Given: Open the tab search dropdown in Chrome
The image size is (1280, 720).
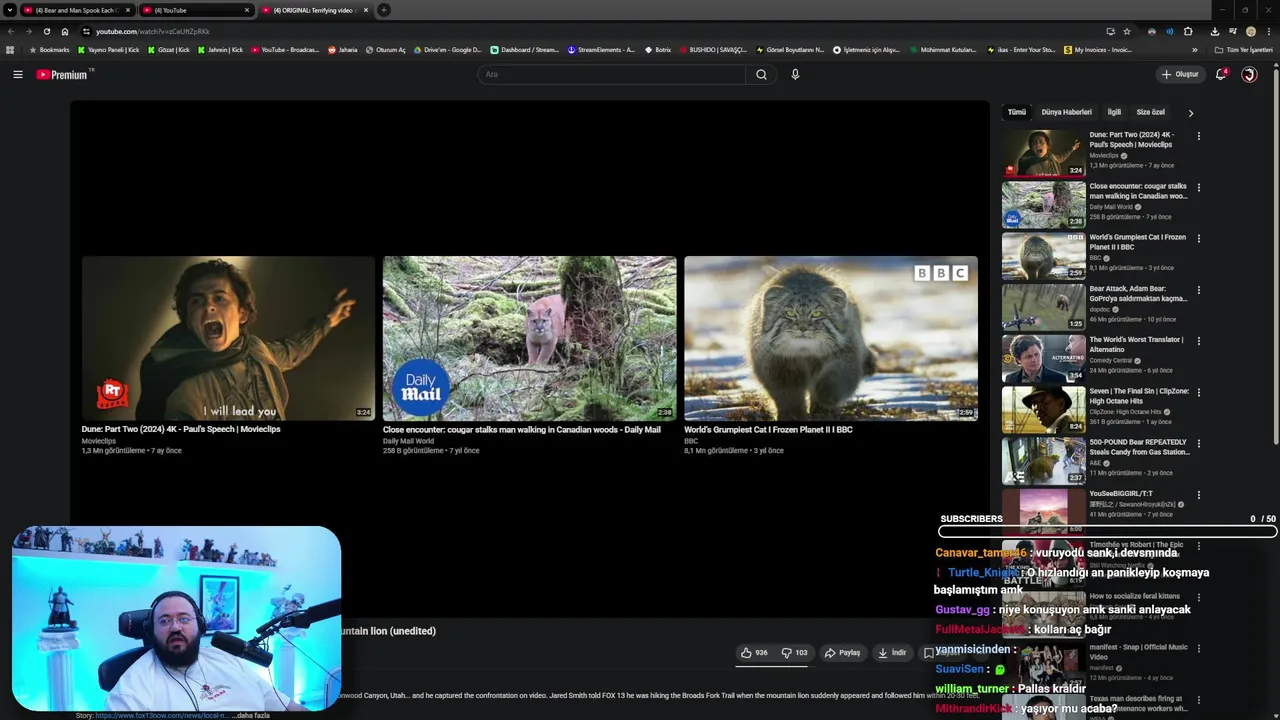Looking at the screenshot, I should (10, 10).
